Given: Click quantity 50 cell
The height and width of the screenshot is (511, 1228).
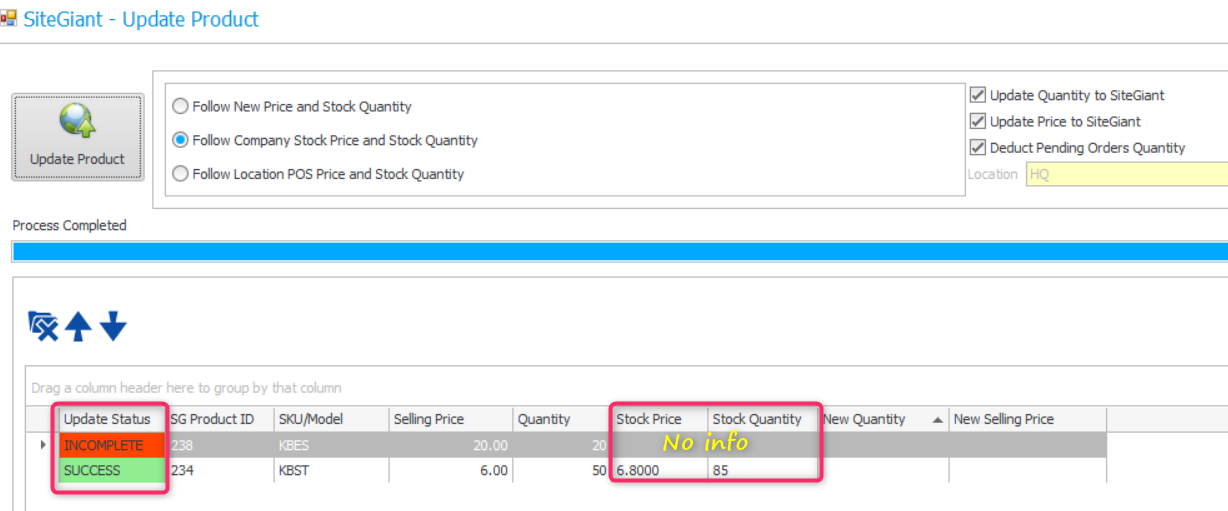Looking at the screenshot, I should coord(562,470).
